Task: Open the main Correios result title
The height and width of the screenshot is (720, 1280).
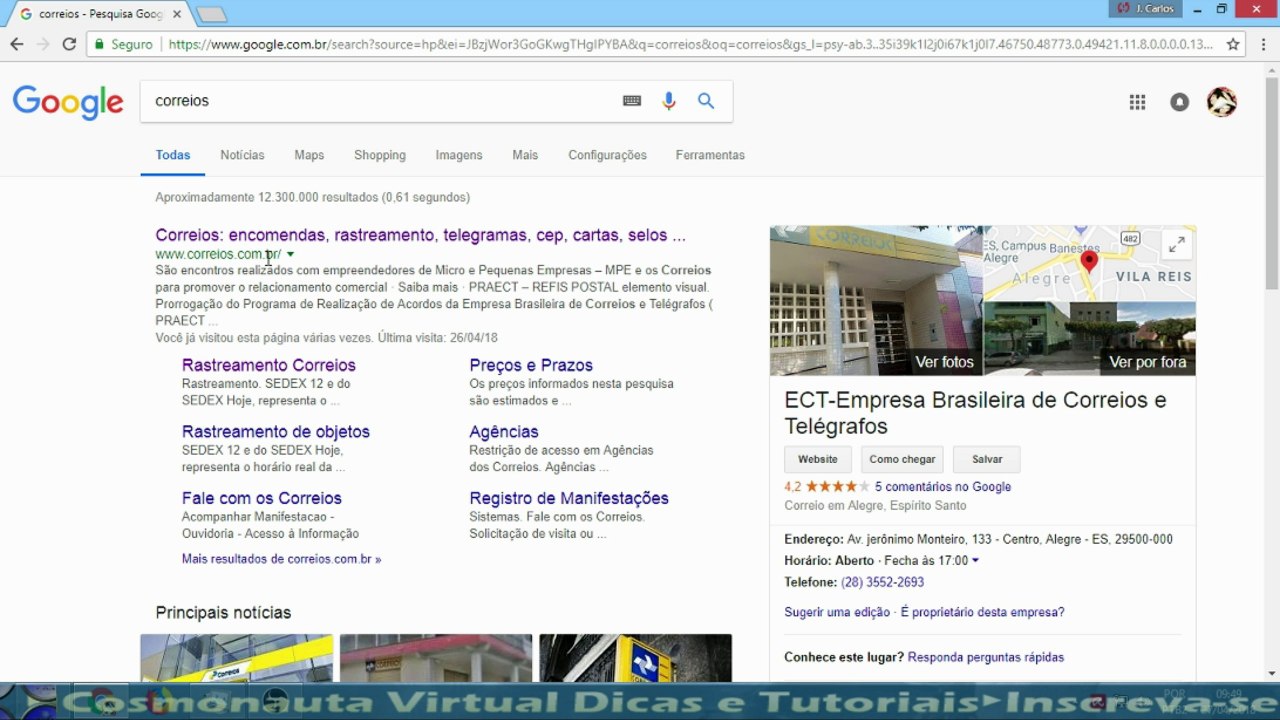Action: click(x=420, y=235)
